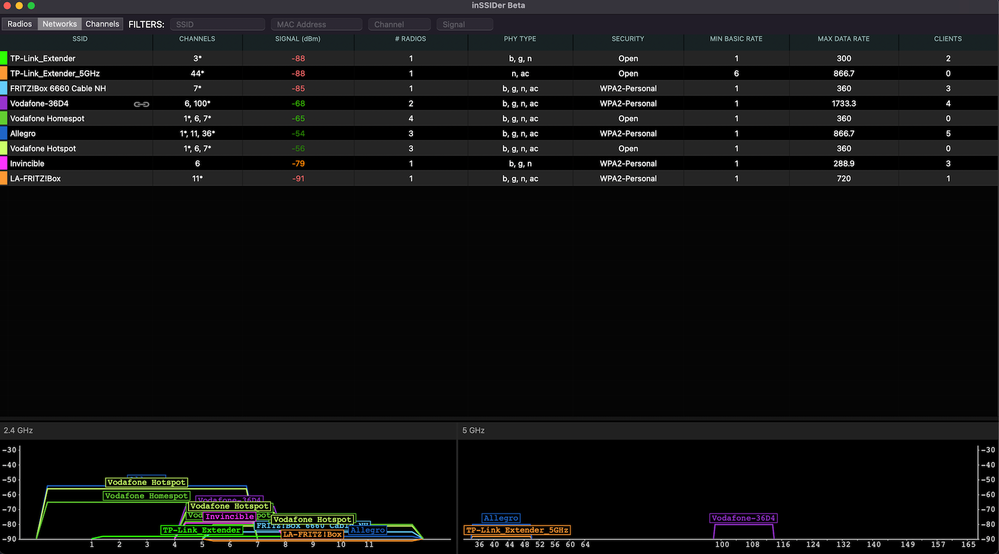
Task: Click the 2.4 GHz panel heading
Action: coord(18,430)
